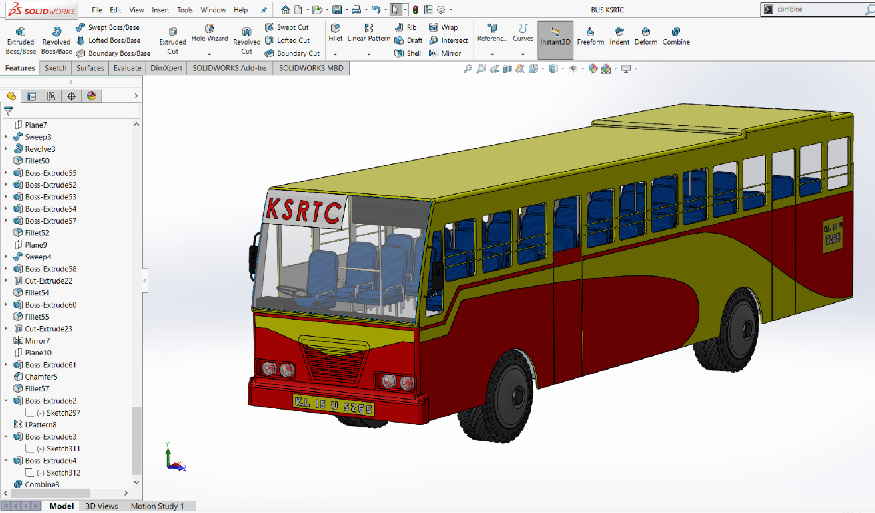Select the Plane7 item in tree
Screen dimensions: 875x513
[31, 125]
